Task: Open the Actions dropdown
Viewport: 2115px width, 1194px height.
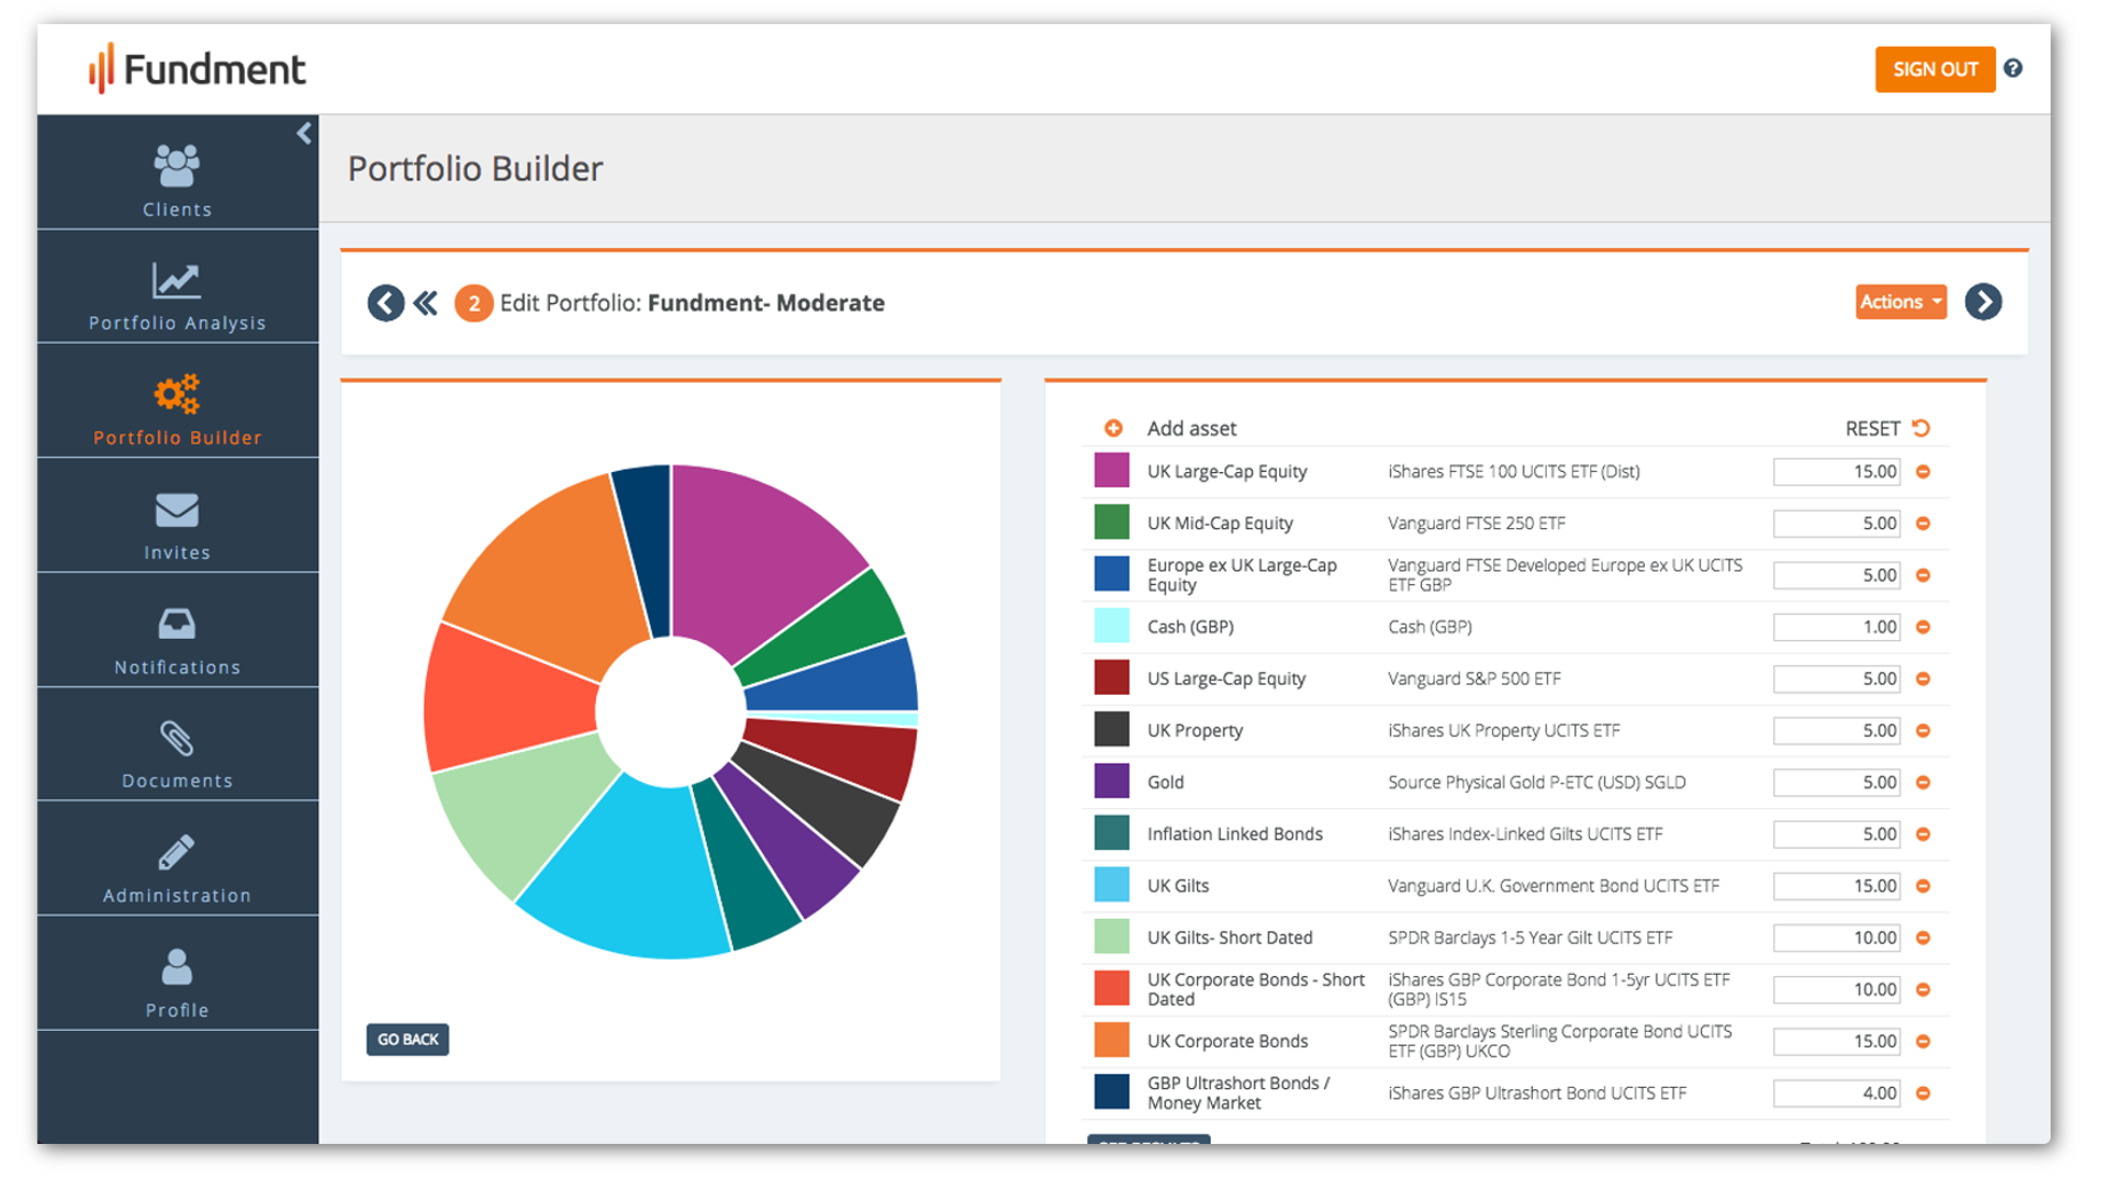Action: (x=1900, y=302)
